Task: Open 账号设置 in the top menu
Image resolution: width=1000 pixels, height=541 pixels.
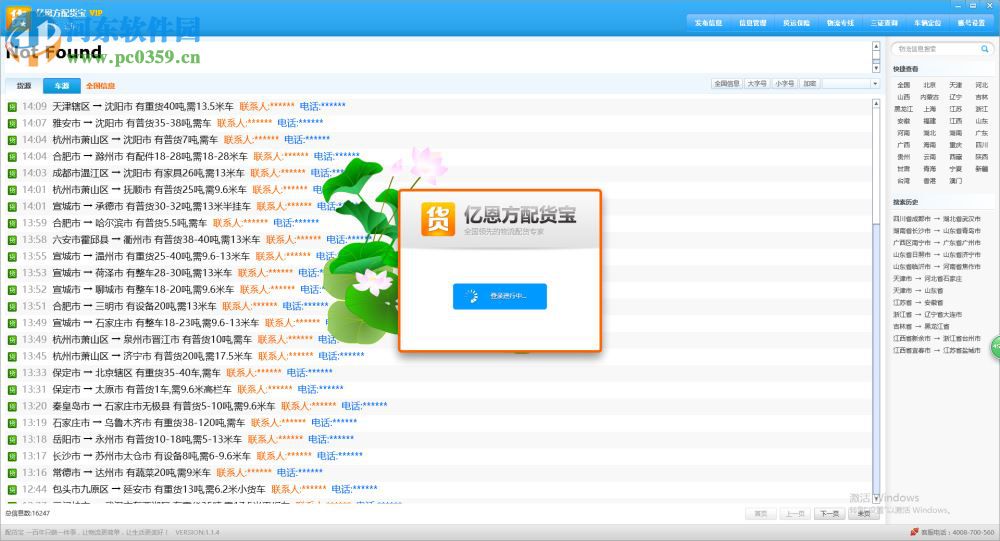Action: click(971, 23)
